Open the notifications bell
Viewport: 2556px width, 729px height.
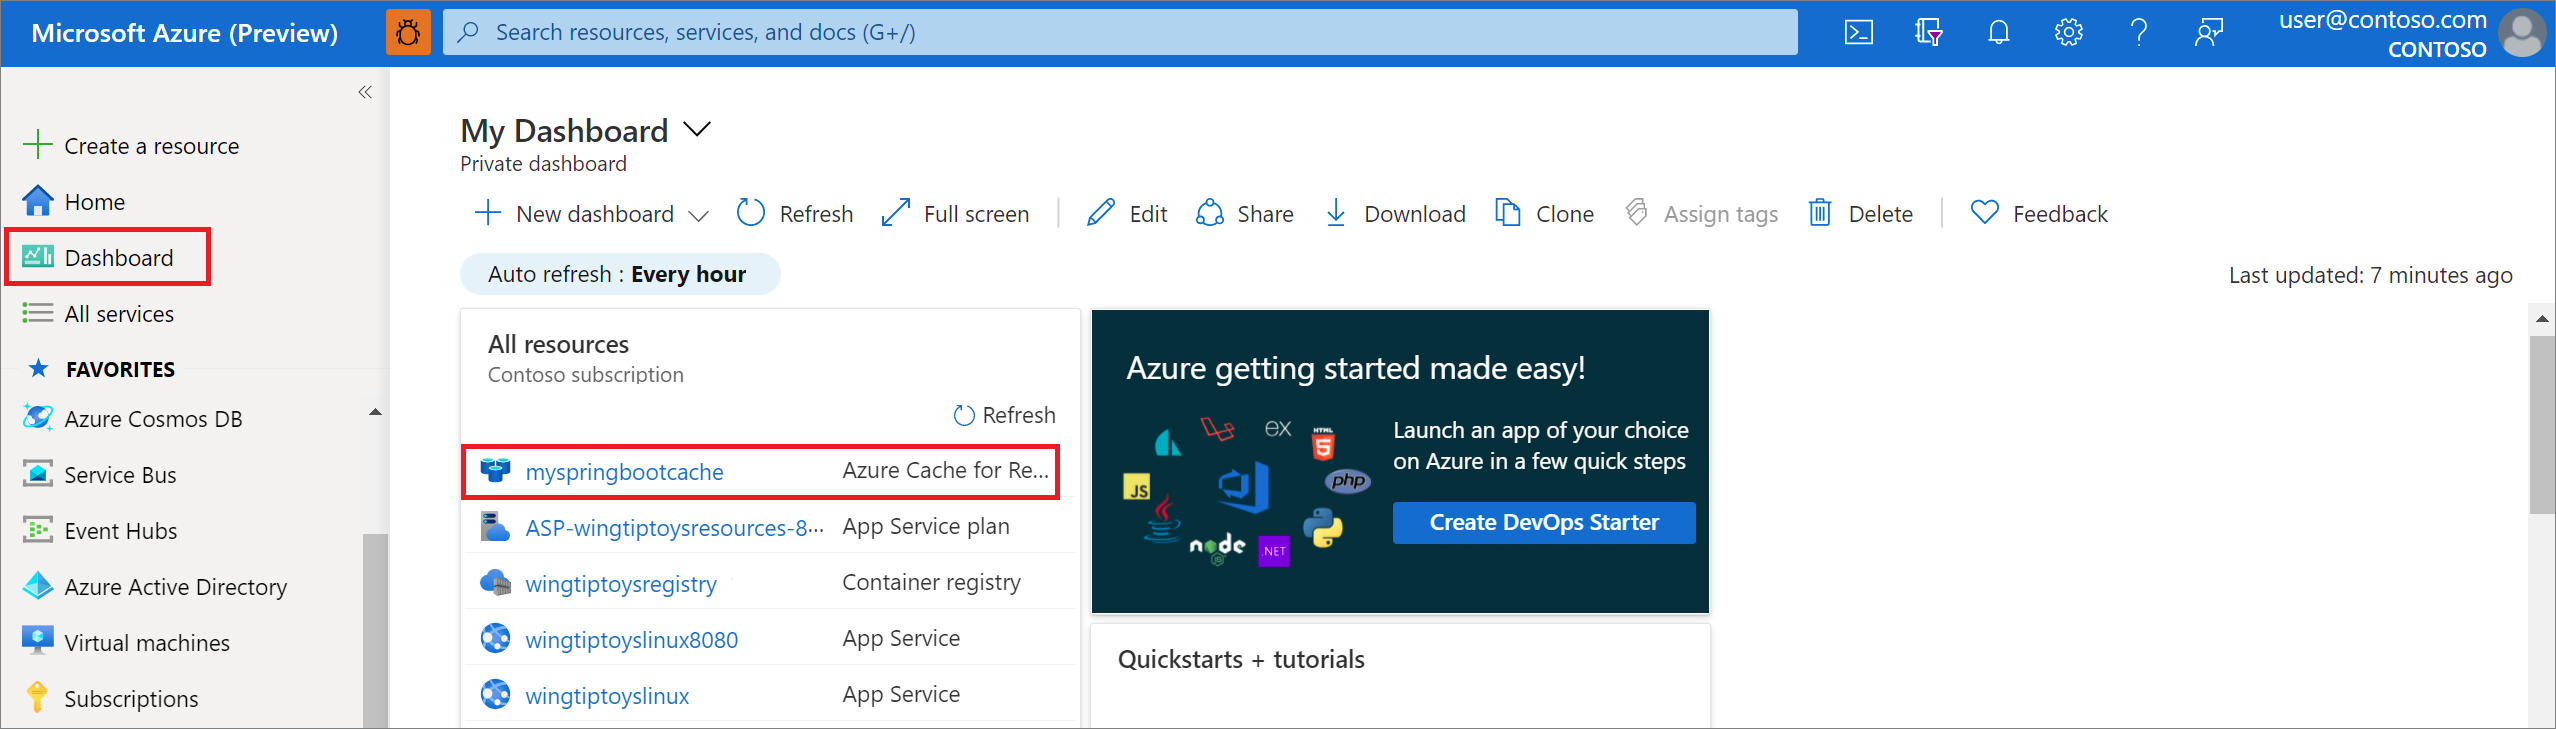tap(1999, 33)
